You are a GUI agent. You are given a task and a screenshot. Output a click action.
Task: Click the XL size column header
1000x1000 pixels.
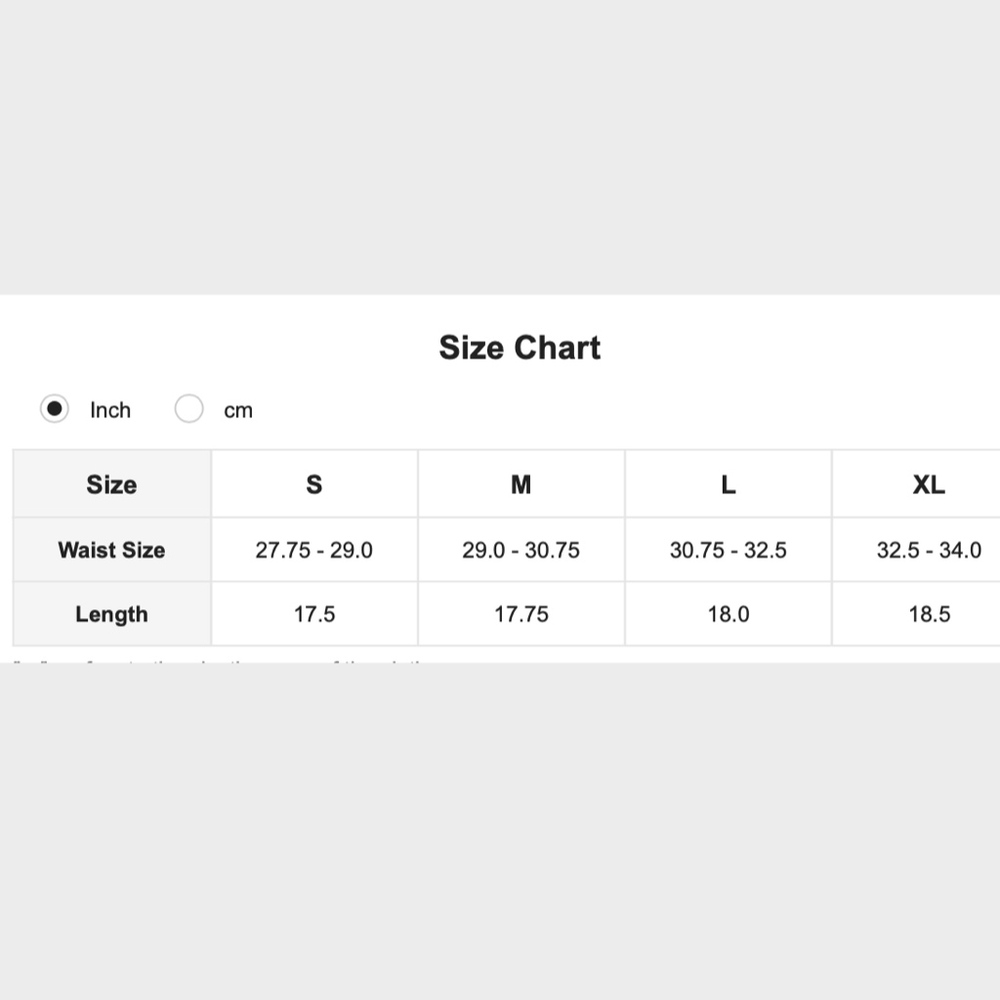(x=929, y=484)
